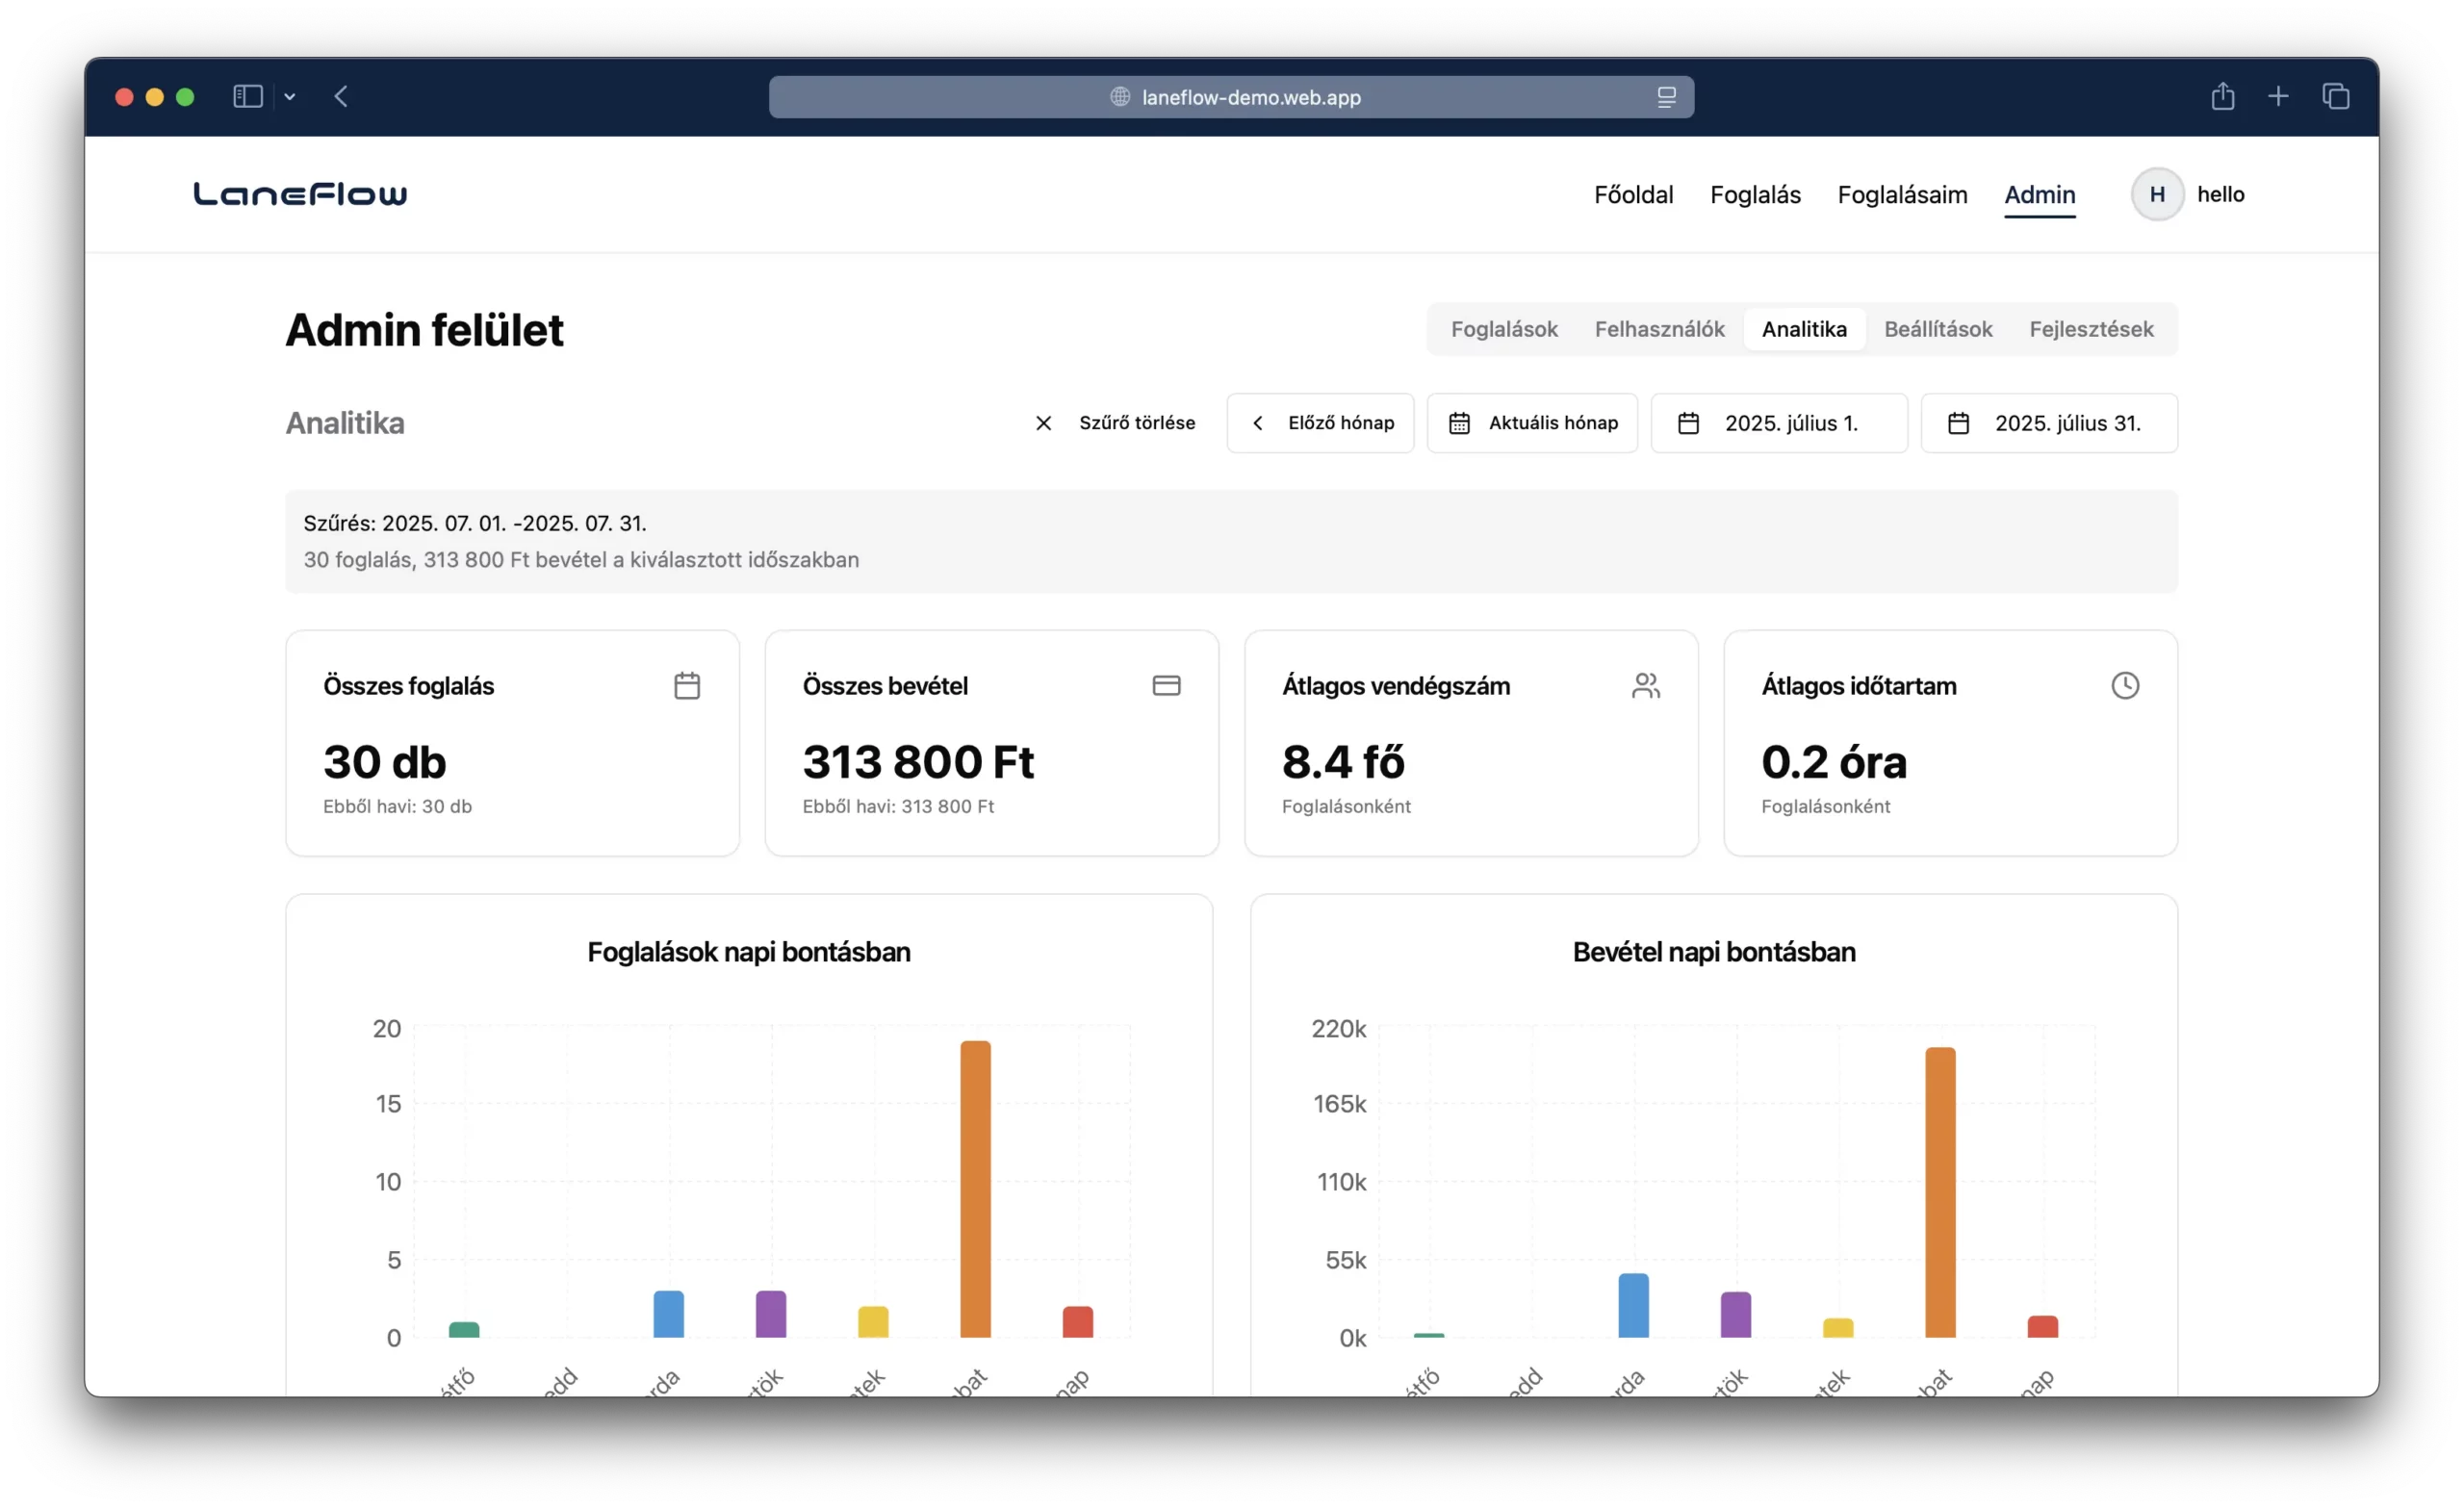Click the people icon in Átlagos vendégszám card

tap(1645, 686)
